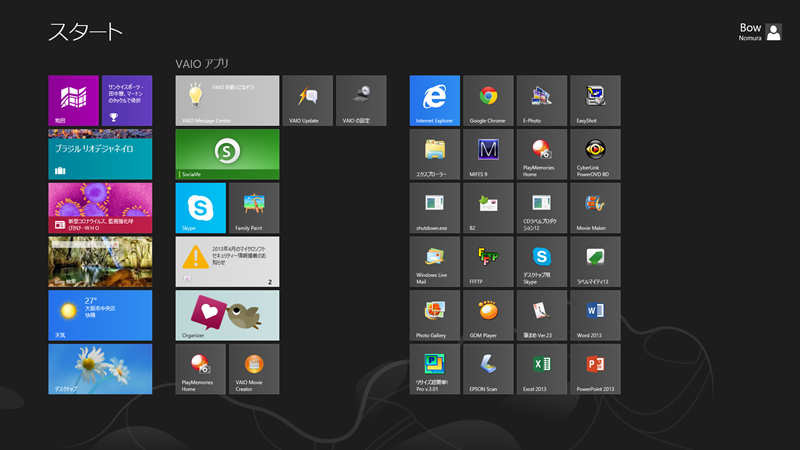Open VAIO Message Center lightbulb tile
The height and width of the screenshot is (450, 800).
pos(228,101)
